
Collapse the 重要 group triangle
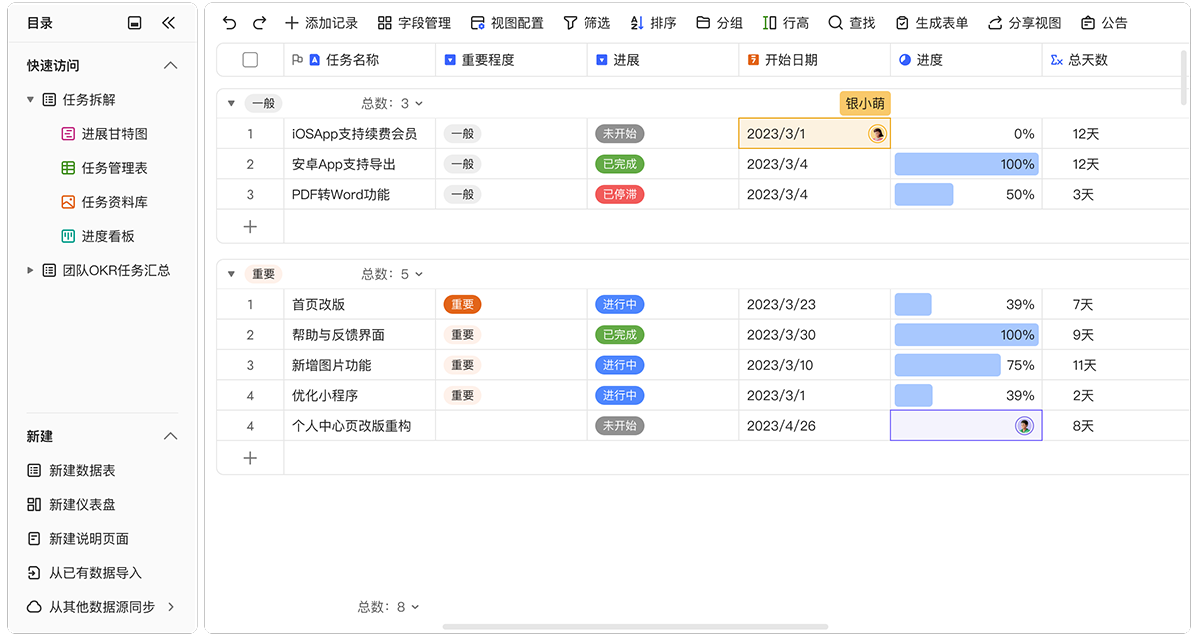point(231,274)
